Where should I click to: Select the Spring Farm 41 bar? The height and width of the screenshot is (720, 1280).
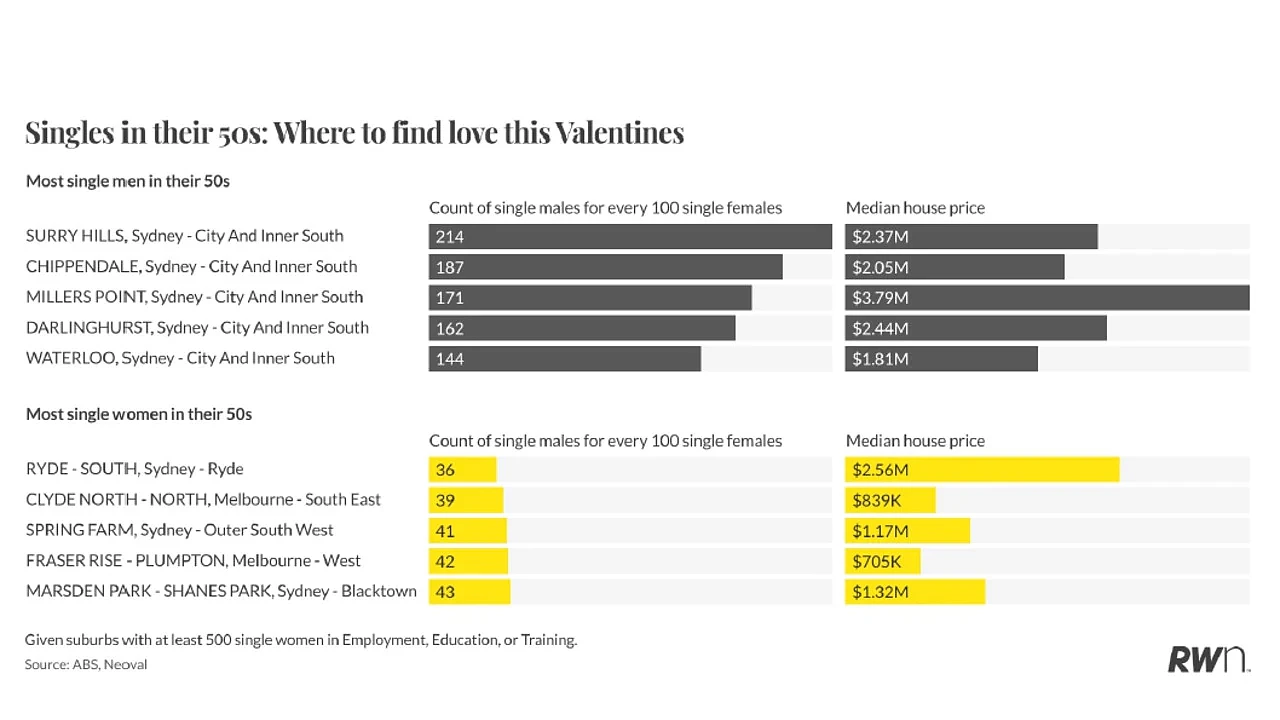[x=468, y=530]
